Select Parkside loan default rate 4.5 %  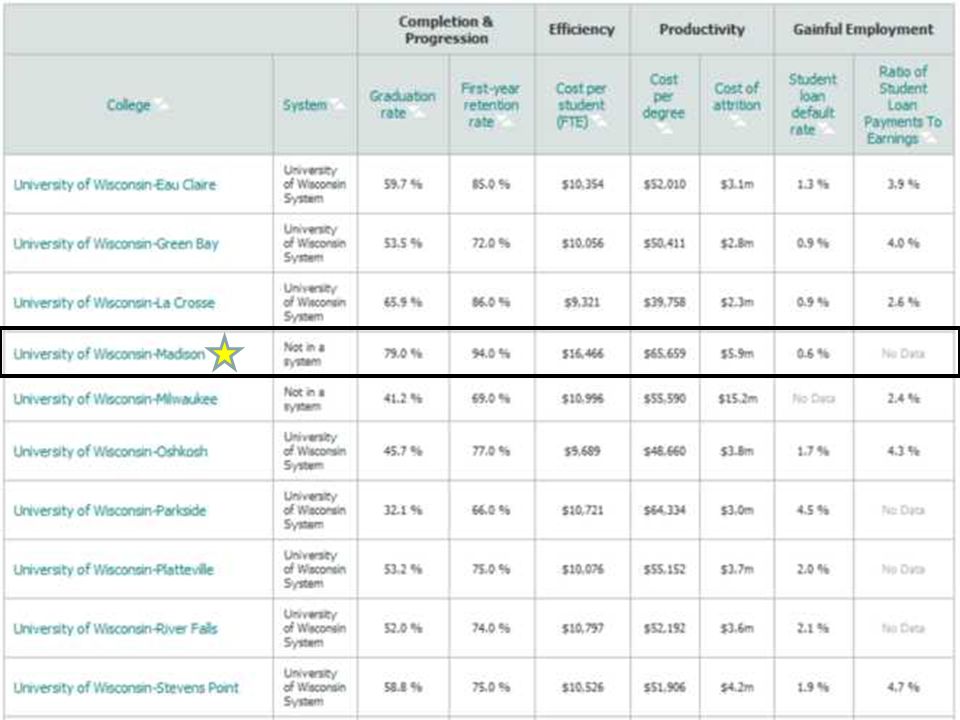812,510
